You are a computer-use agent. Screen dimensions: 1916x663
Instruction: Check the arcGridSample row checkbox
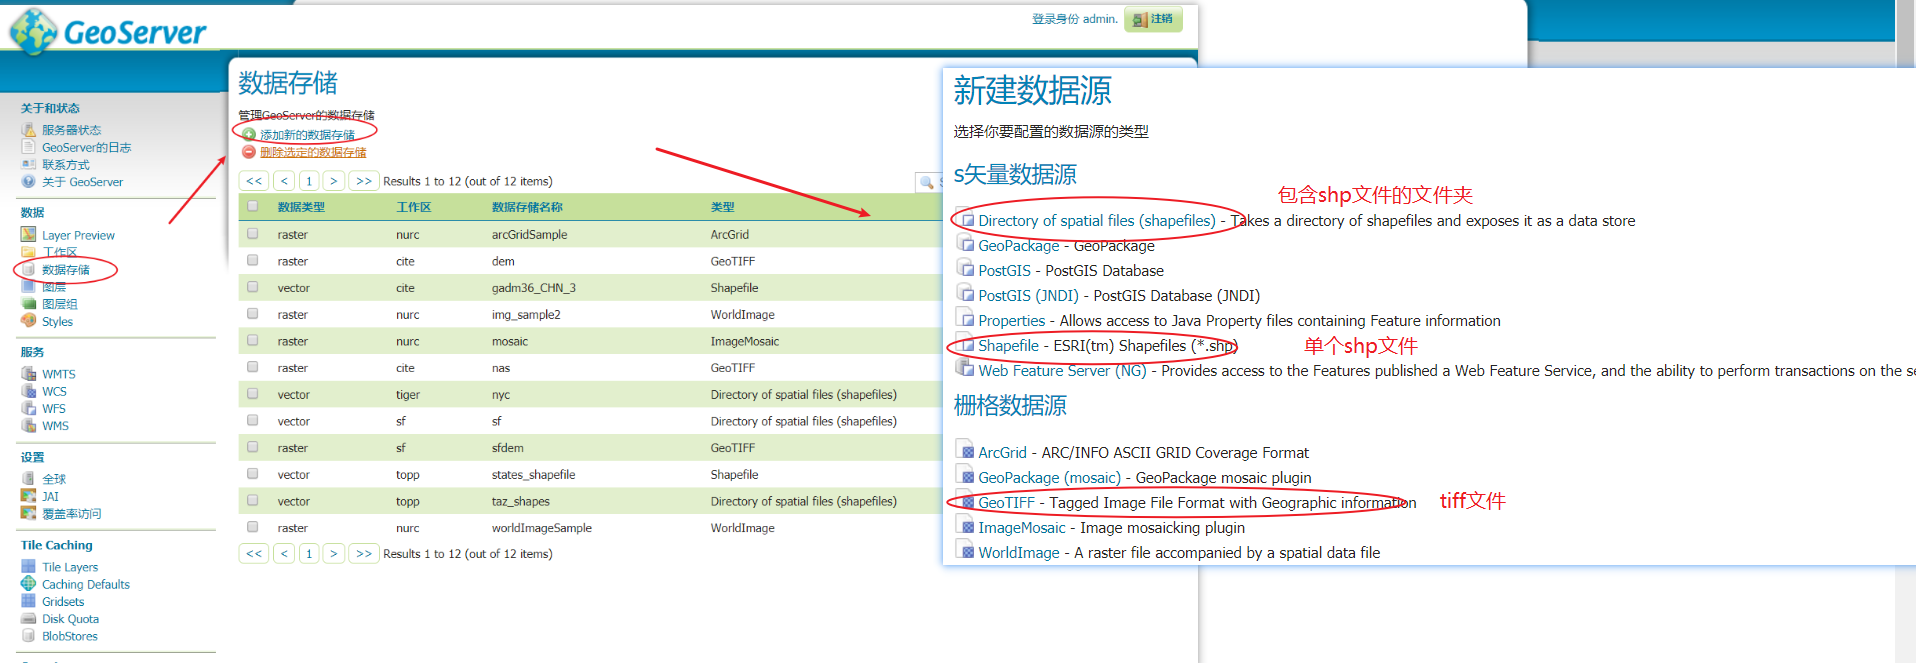point(253,234)
